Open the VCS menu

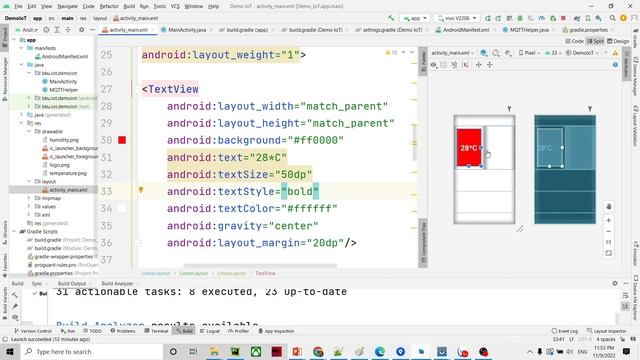coord(175,6)
